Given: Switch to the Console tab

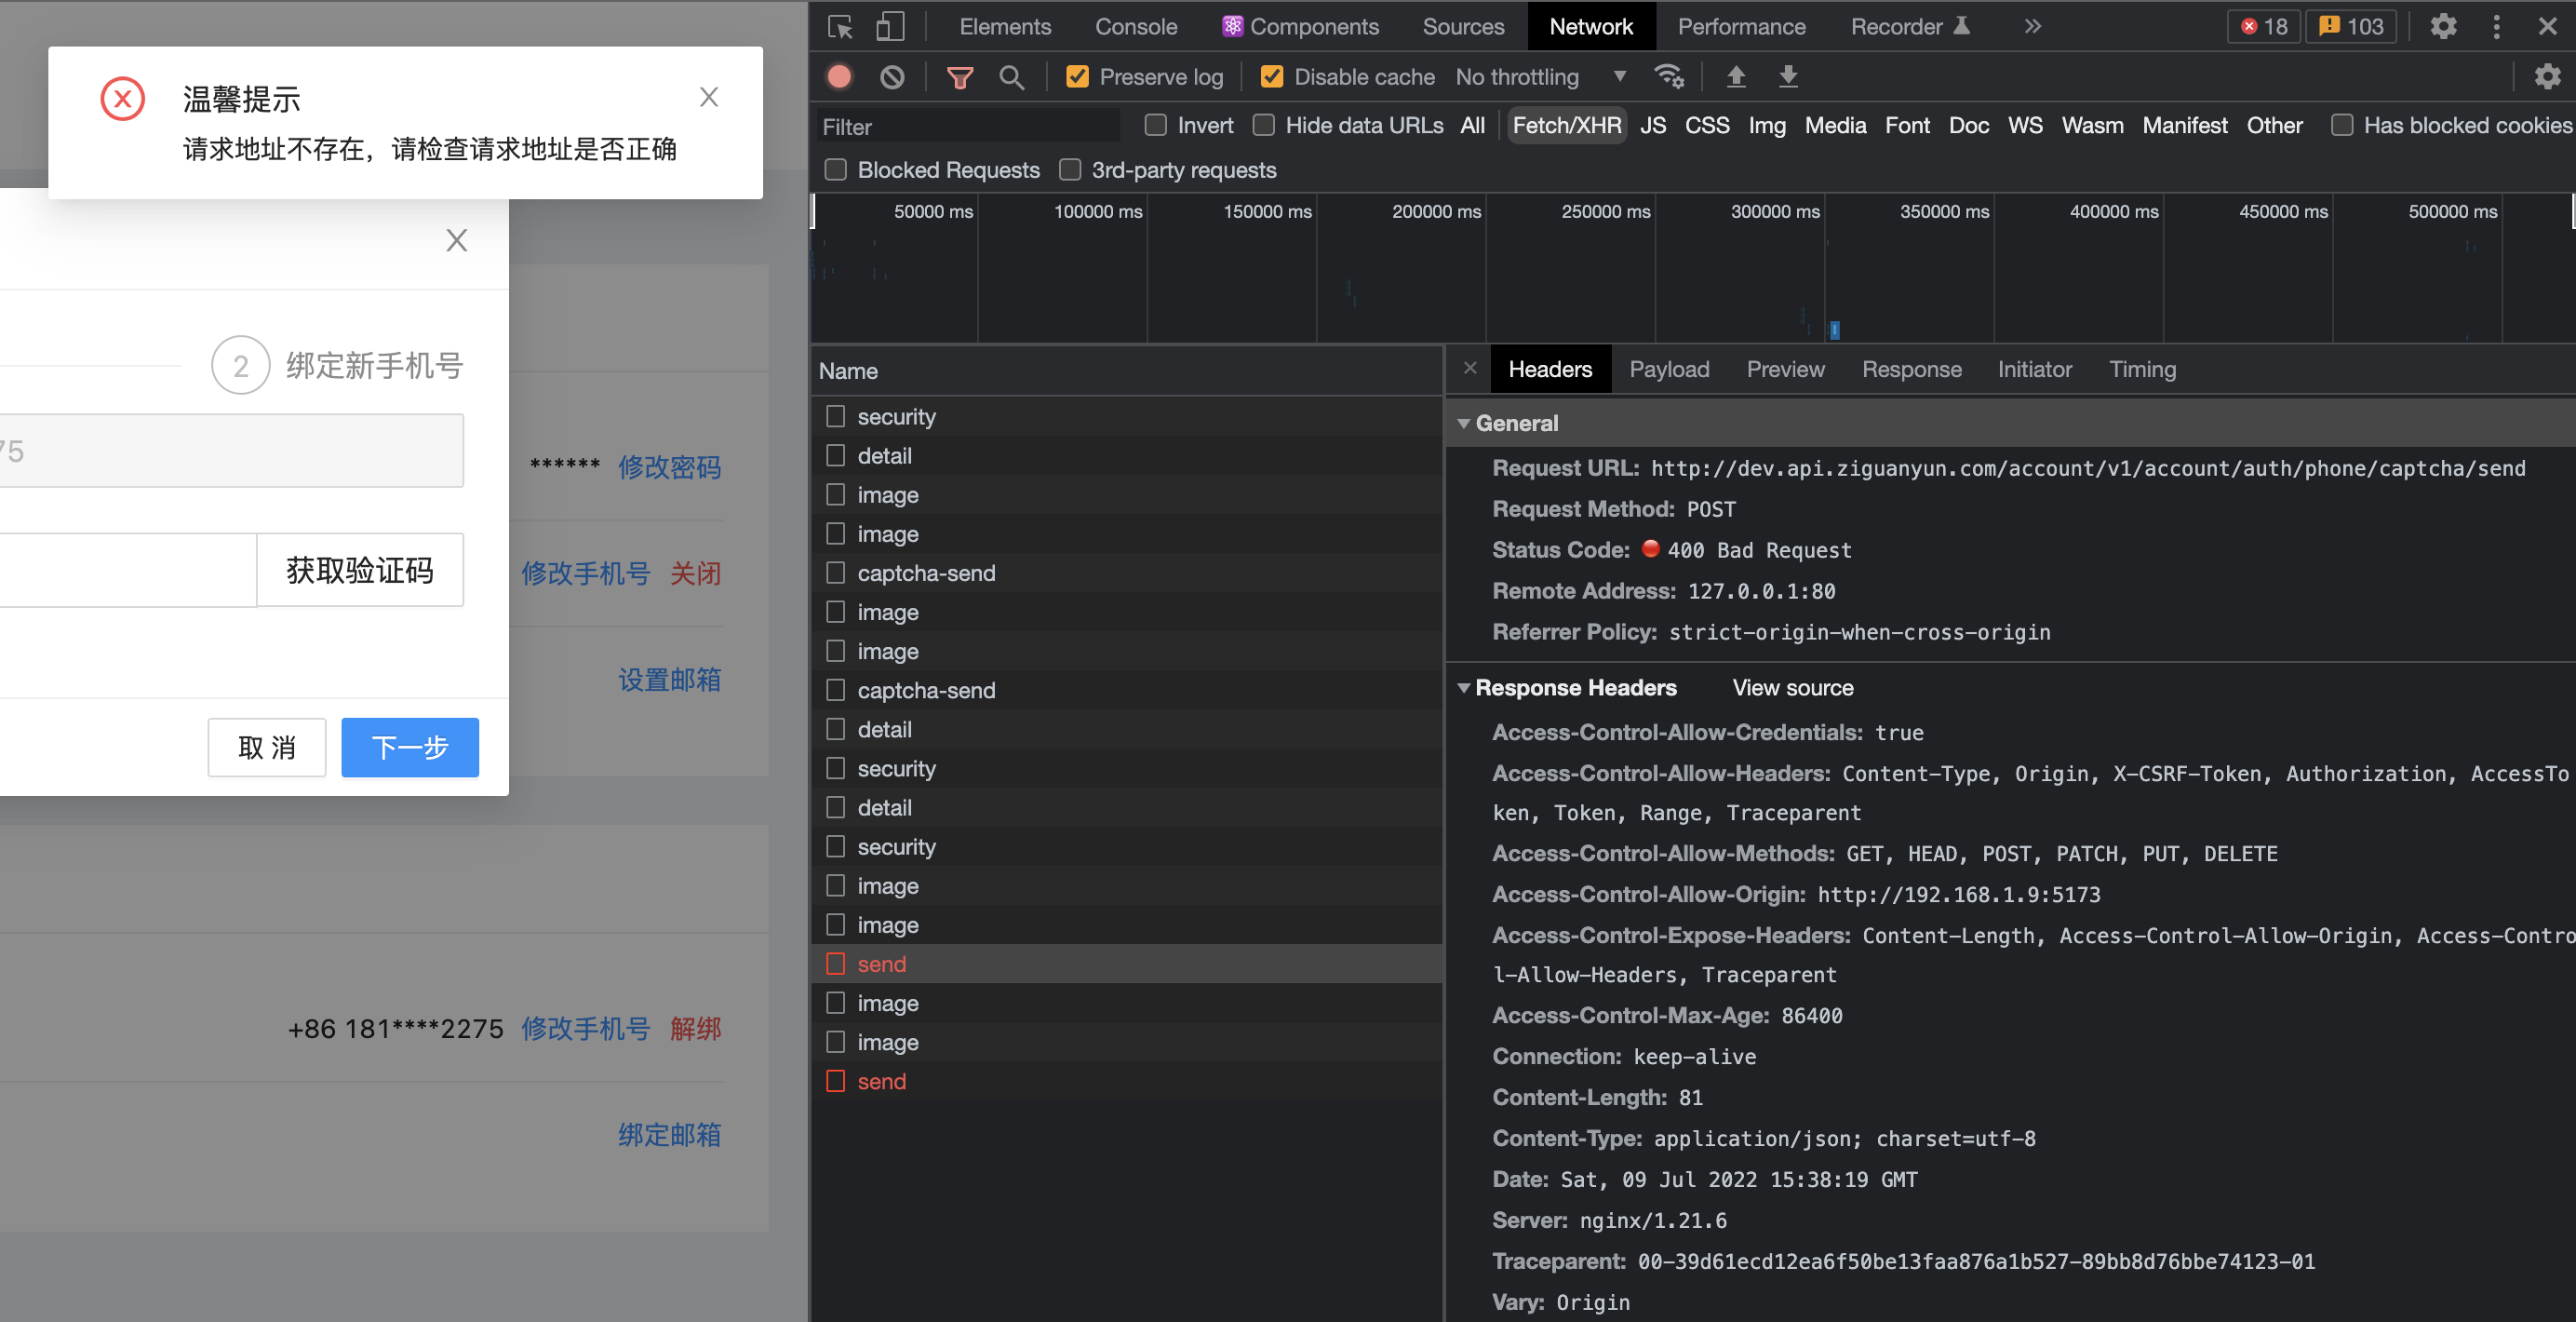Looking at the screenshot, I should coord(1136,26).
